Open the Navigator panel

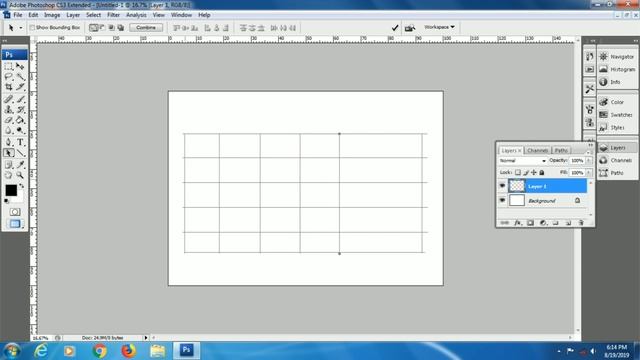[617, 57]
